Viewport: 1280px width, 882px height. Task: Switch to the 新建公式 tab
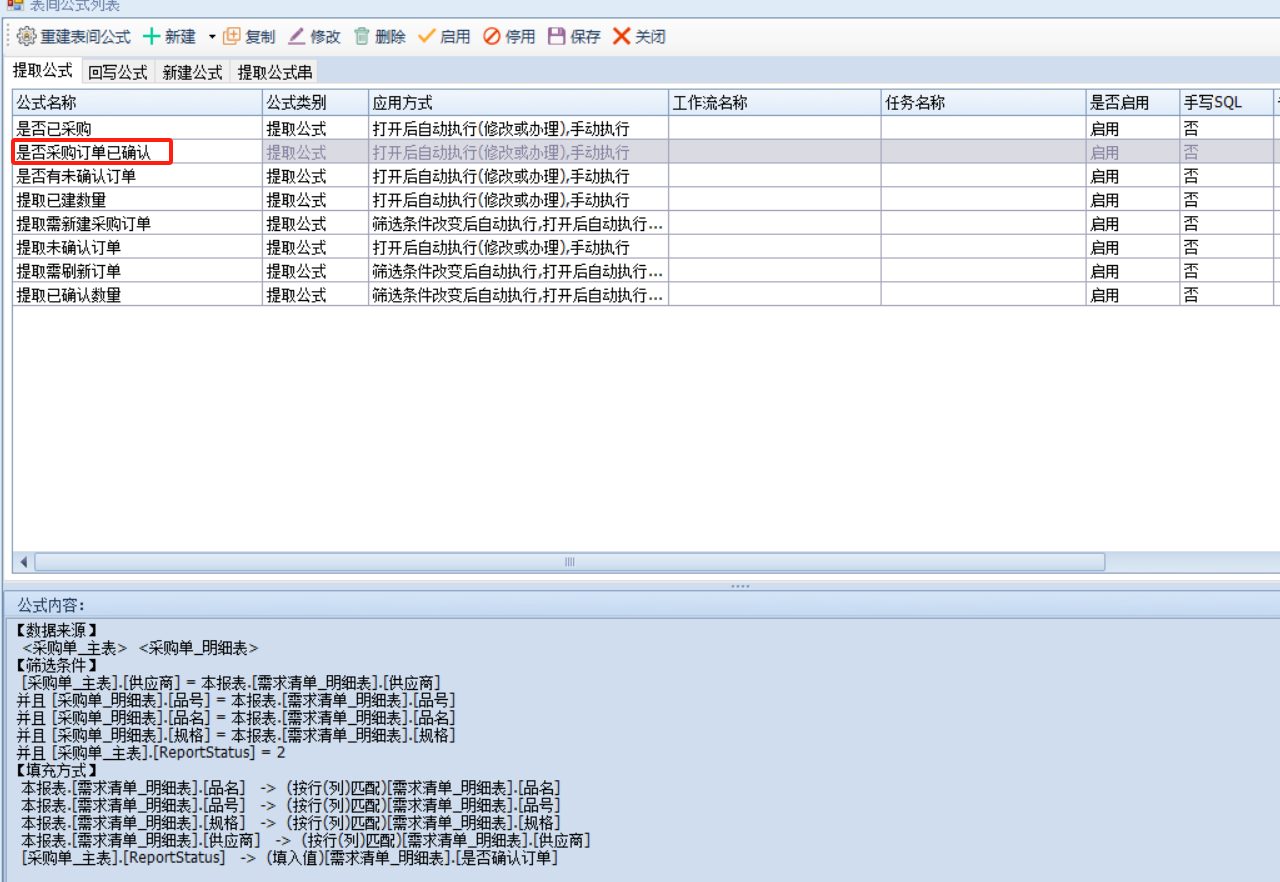[x=192, y=72]
